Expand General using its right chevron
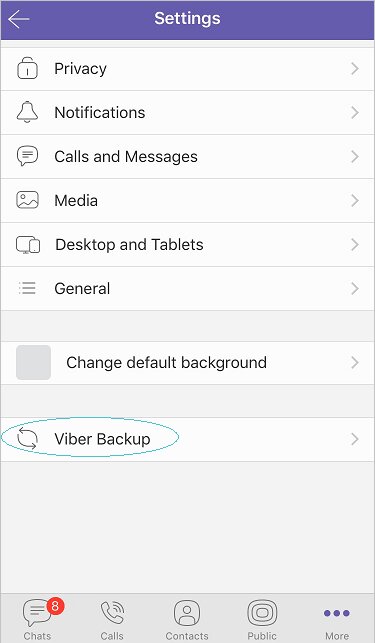 point(355,289)
